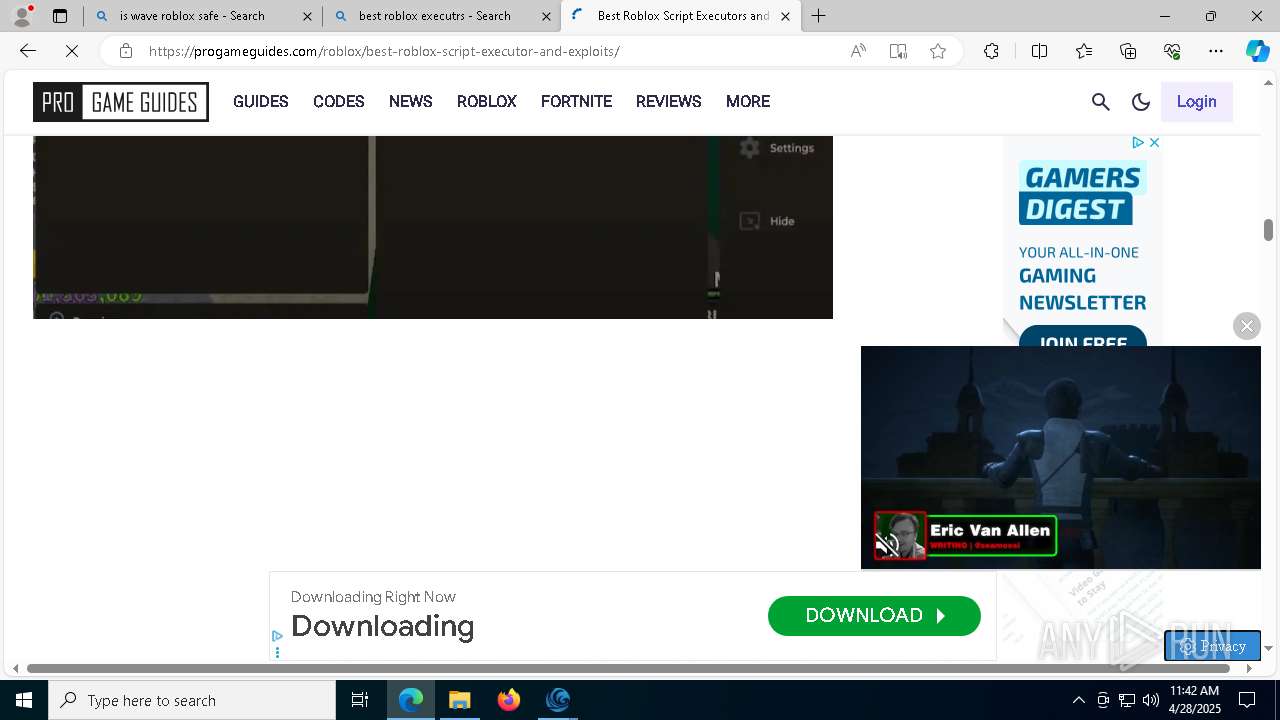
Task: Open AdChoices icon on Downloading ad
Action: (277, 636)
